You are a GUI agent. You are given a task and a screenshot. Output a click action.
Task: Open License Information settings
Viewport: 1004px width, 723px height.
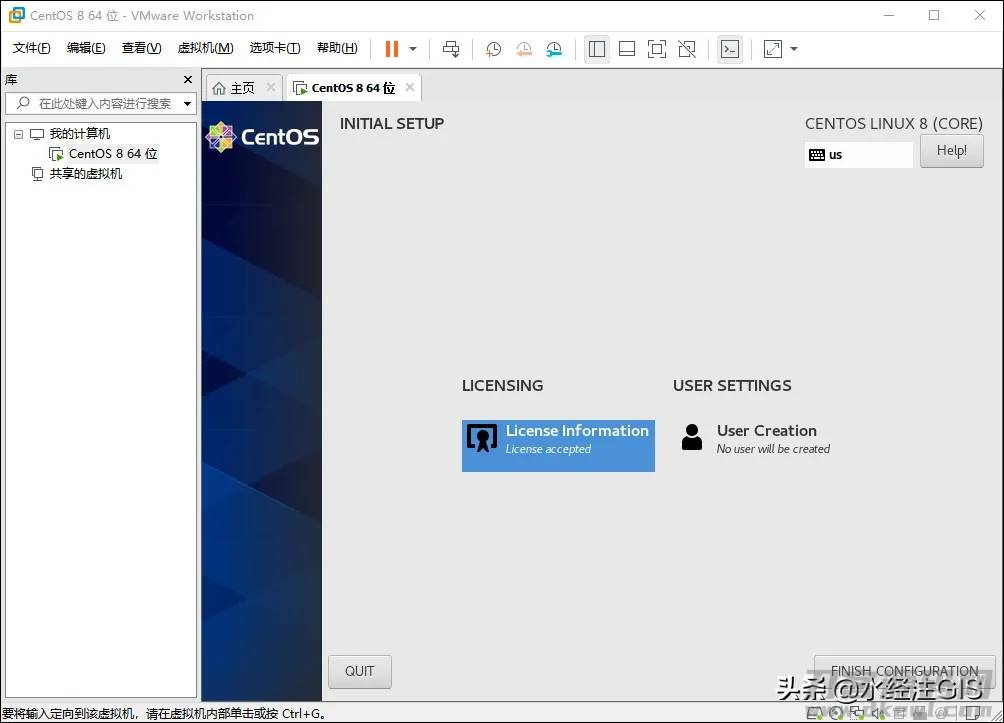pyautogui.click(x=558, y=446)
